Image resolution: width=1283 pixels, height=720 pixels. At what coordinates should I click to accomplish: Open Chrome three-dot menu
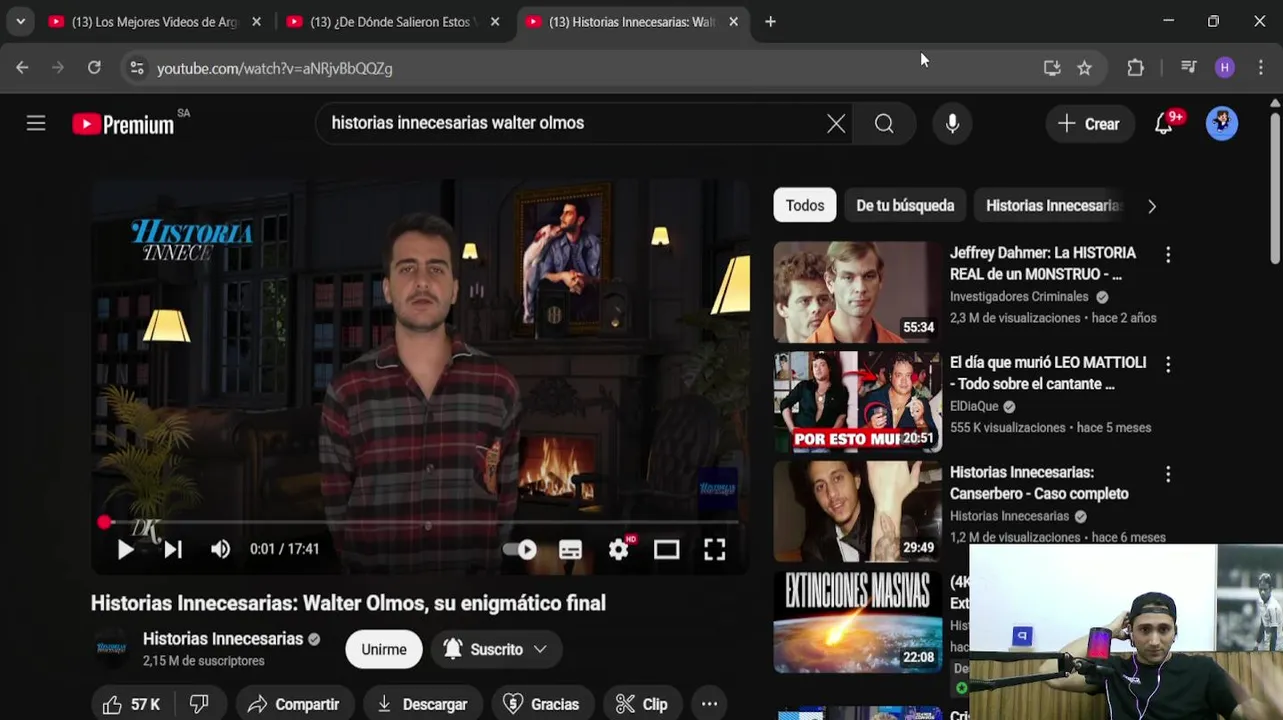[1260, 68]
